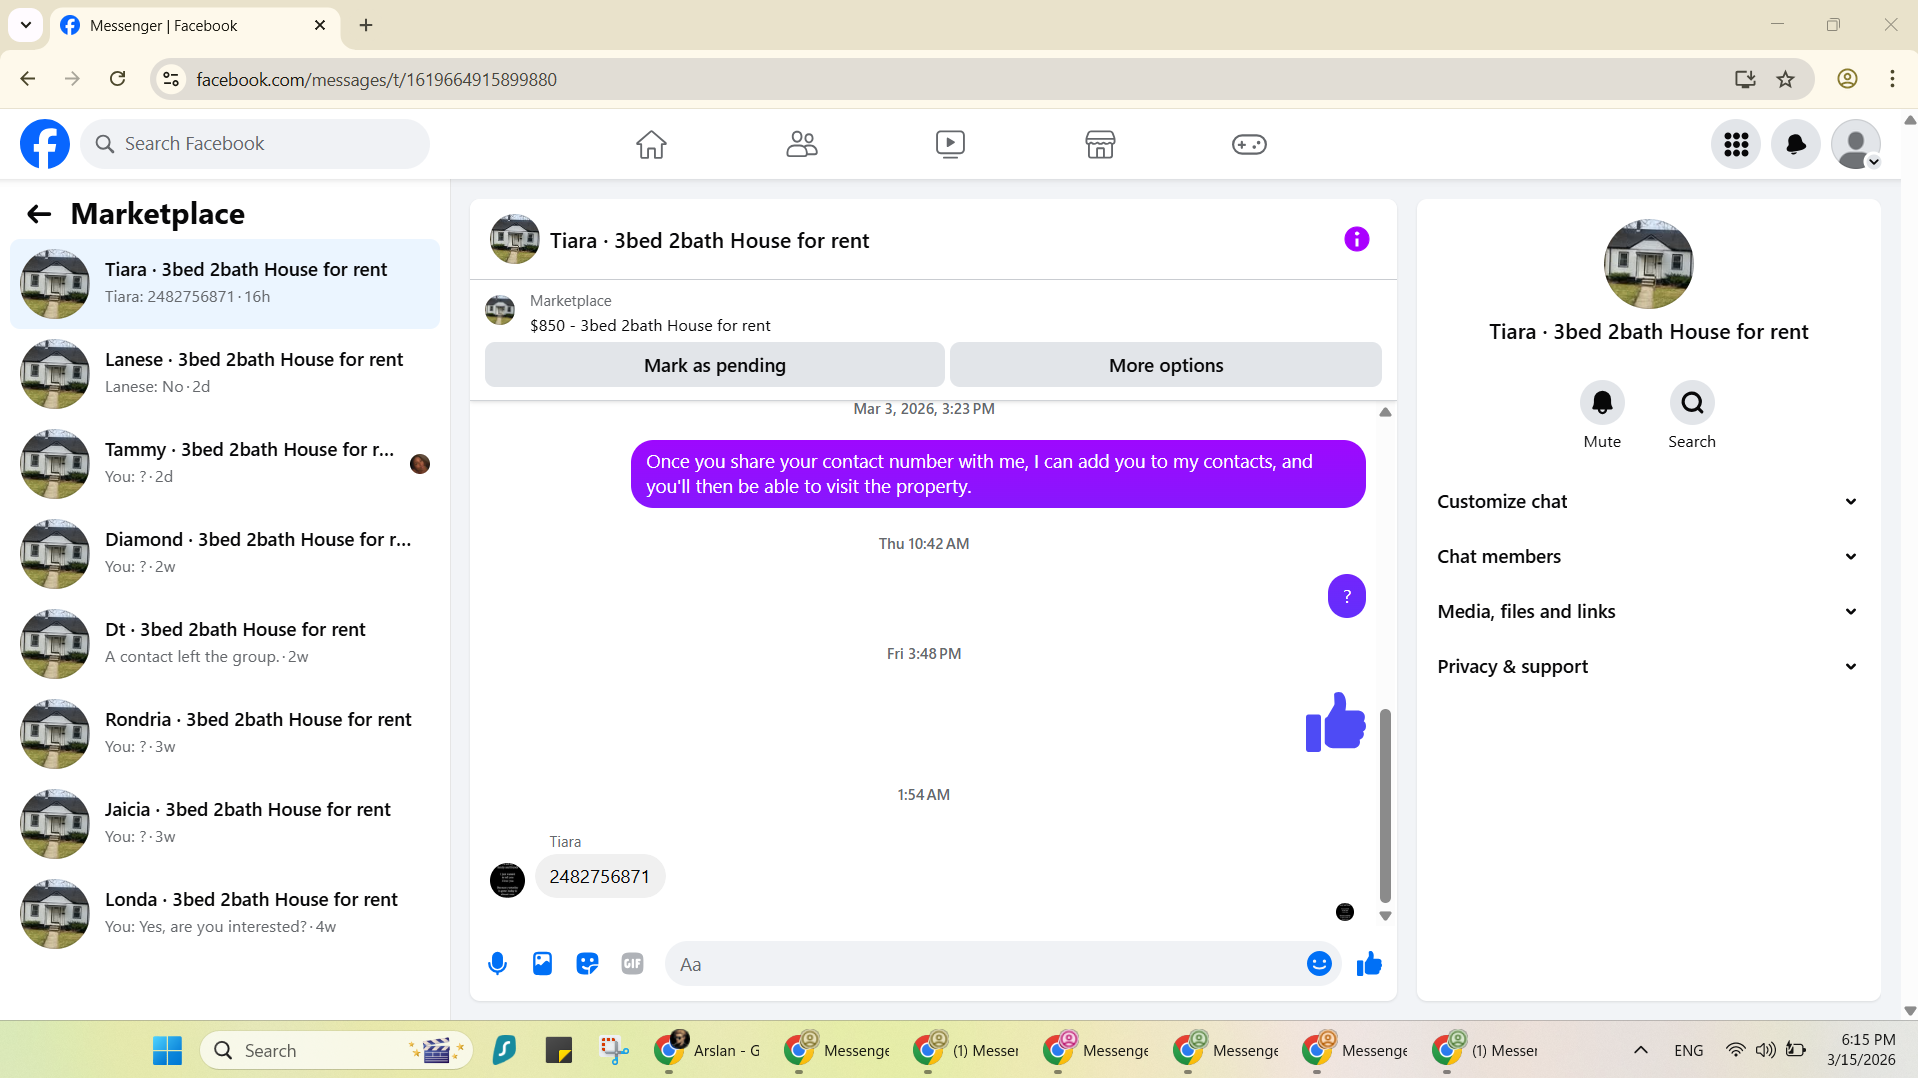Open Arslan - G Chrome taskbar window
The width and height of the screenshot is (1918, 1078).
708,1050
